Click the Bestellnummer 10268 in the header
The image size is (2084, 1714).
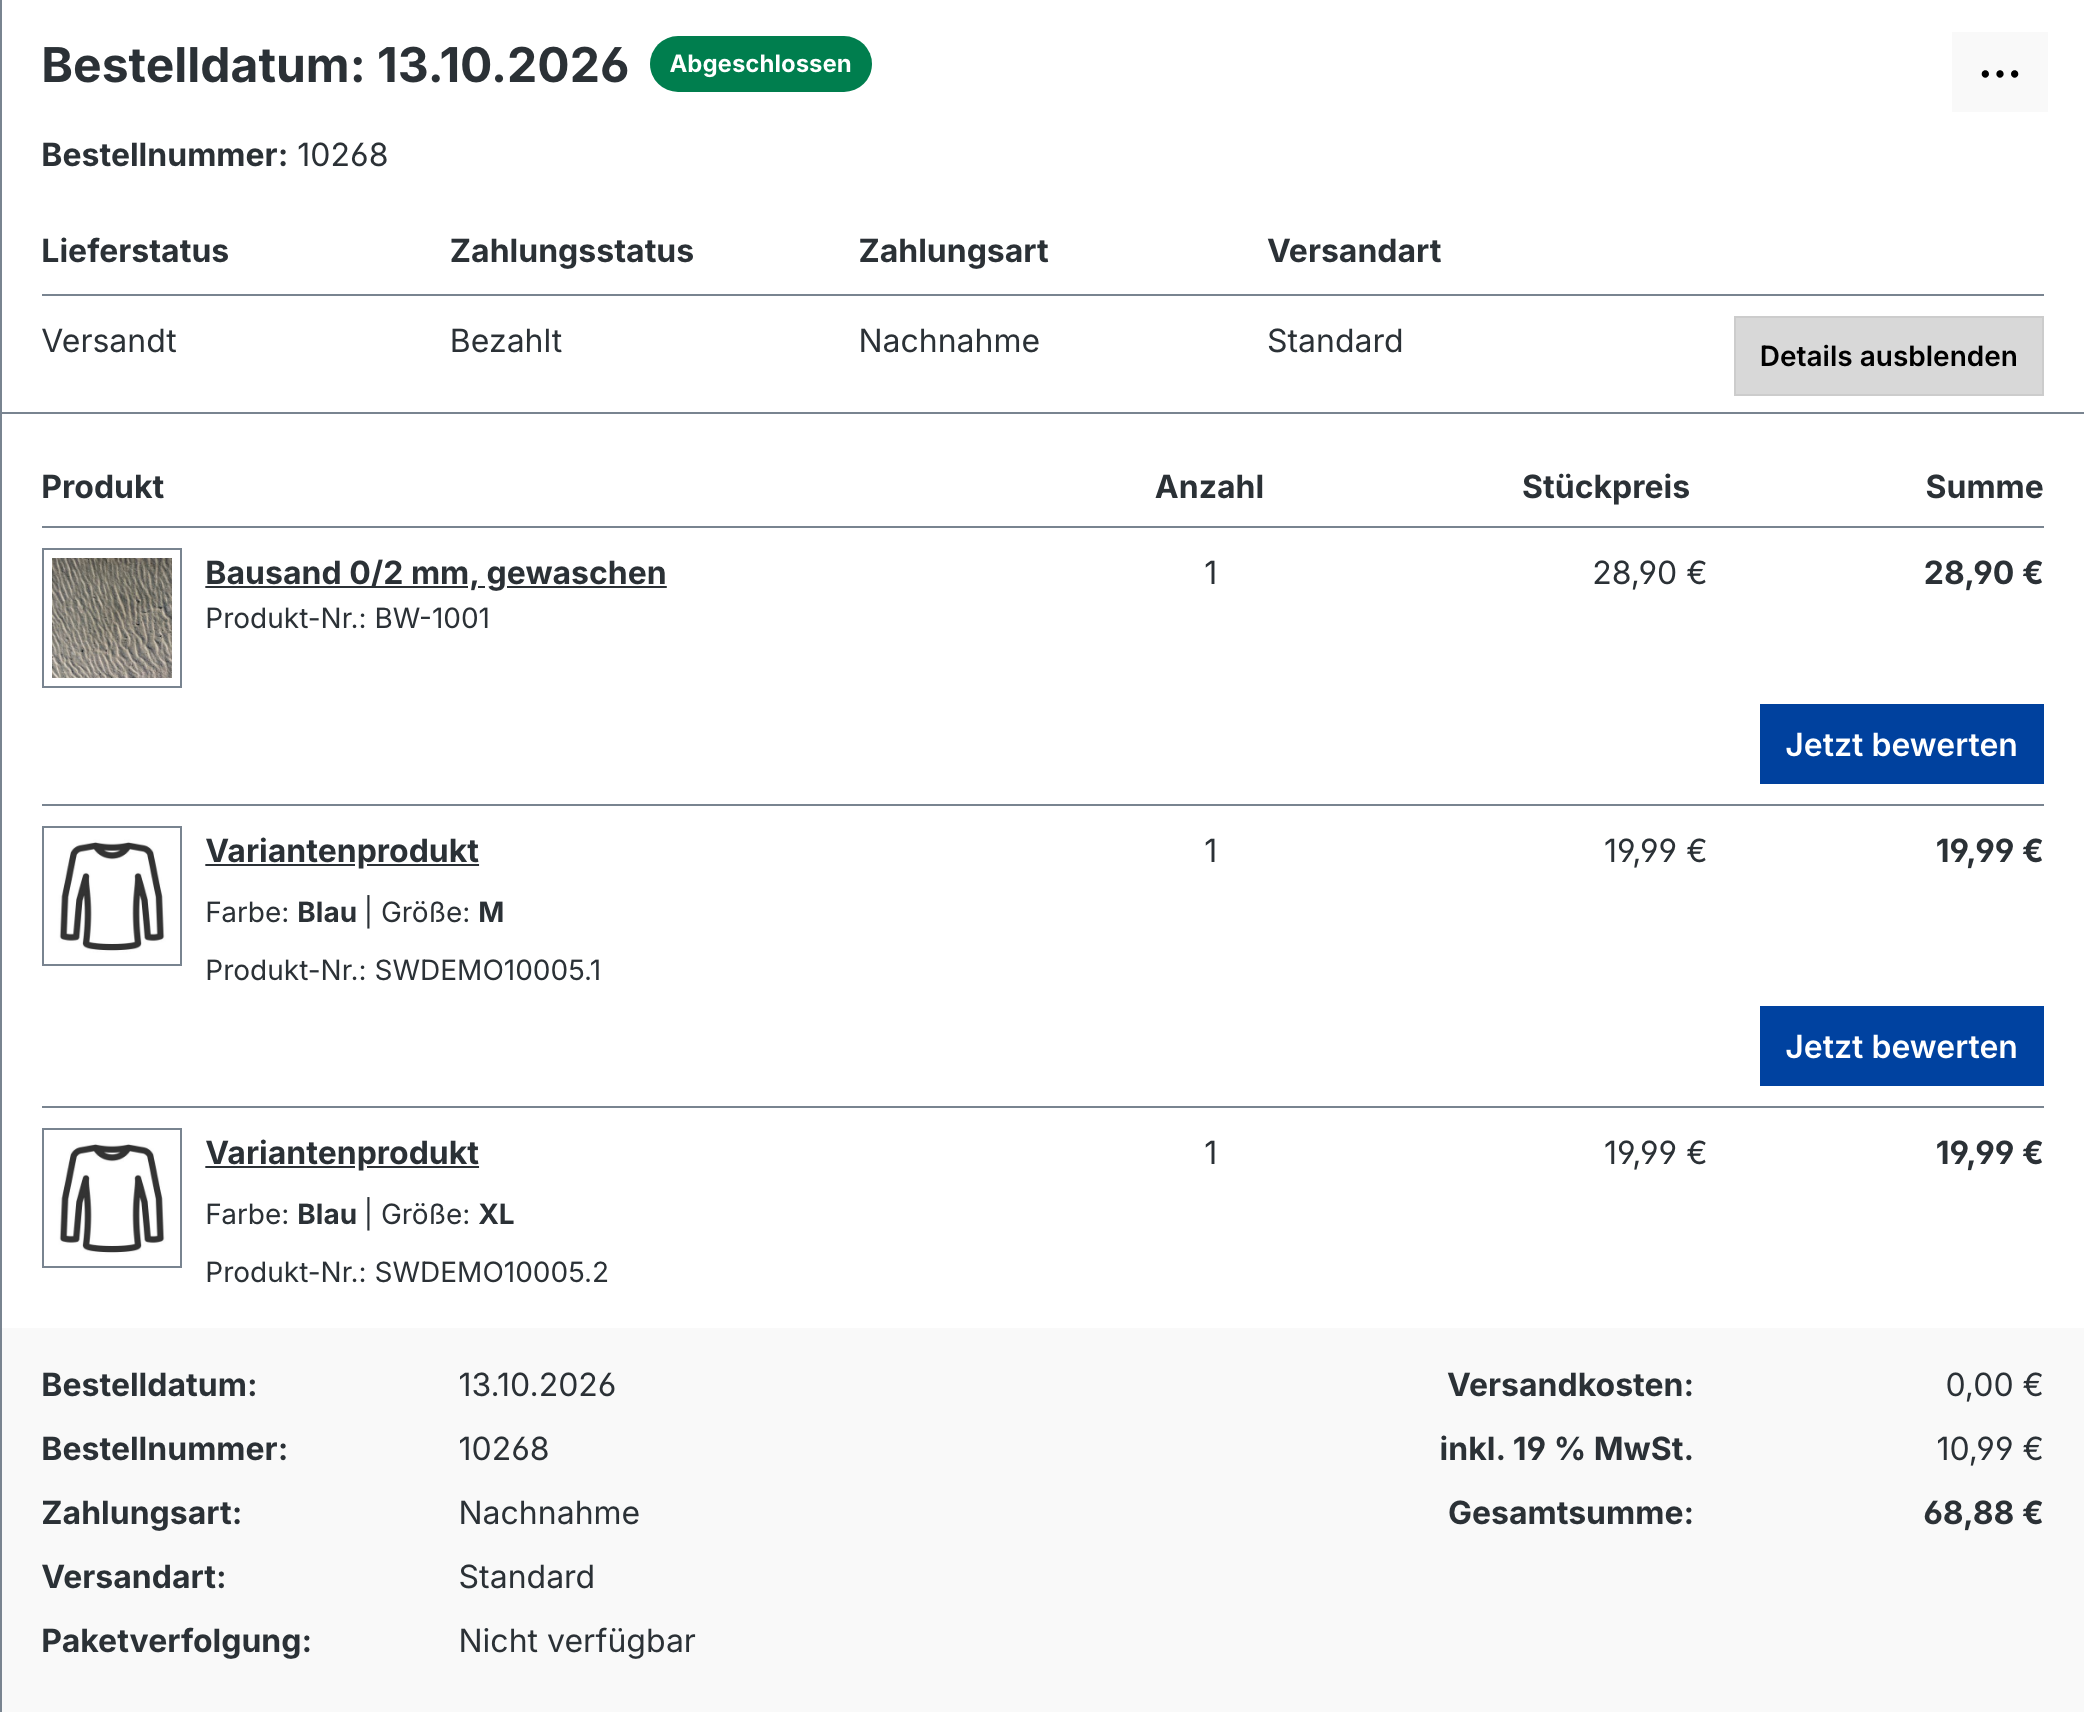pyautogui.click(x=342, y=155)
